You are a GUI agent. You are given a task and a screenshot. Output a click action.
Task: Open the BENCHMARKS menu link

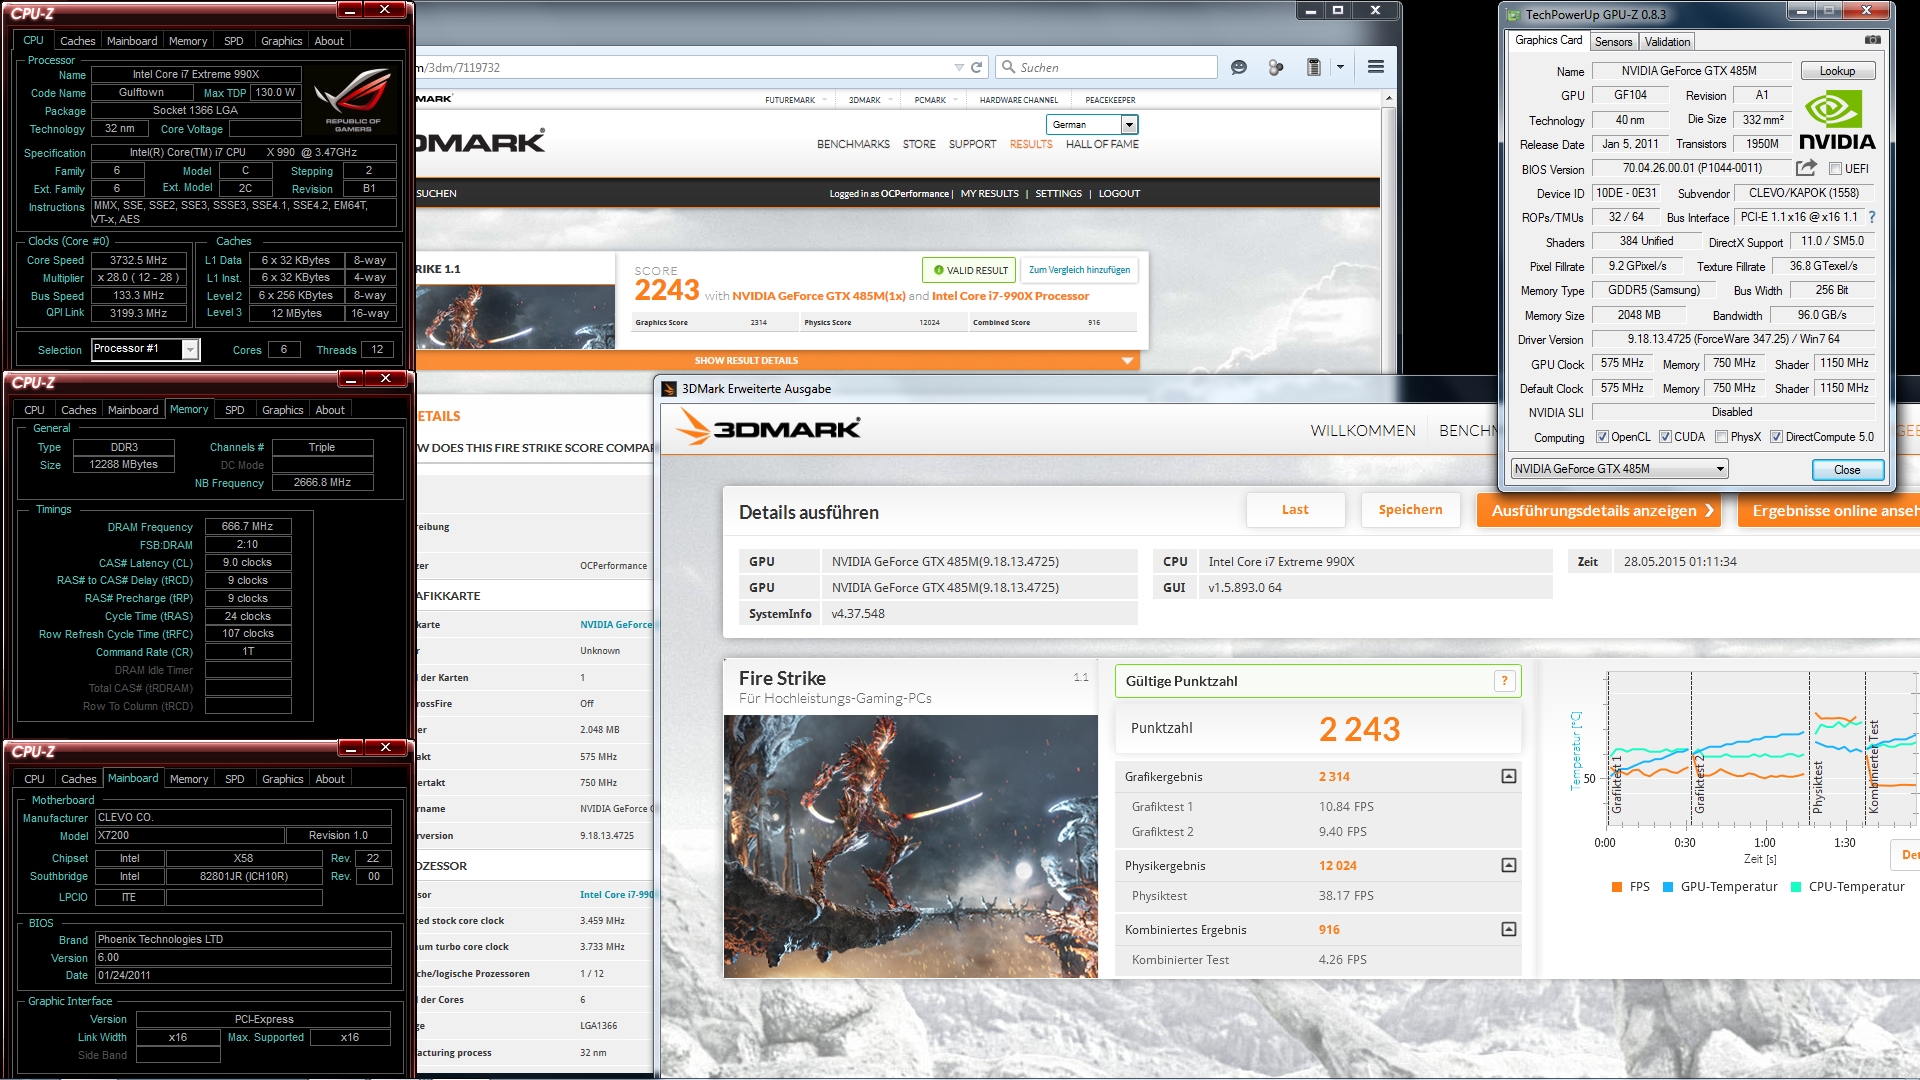853,144
